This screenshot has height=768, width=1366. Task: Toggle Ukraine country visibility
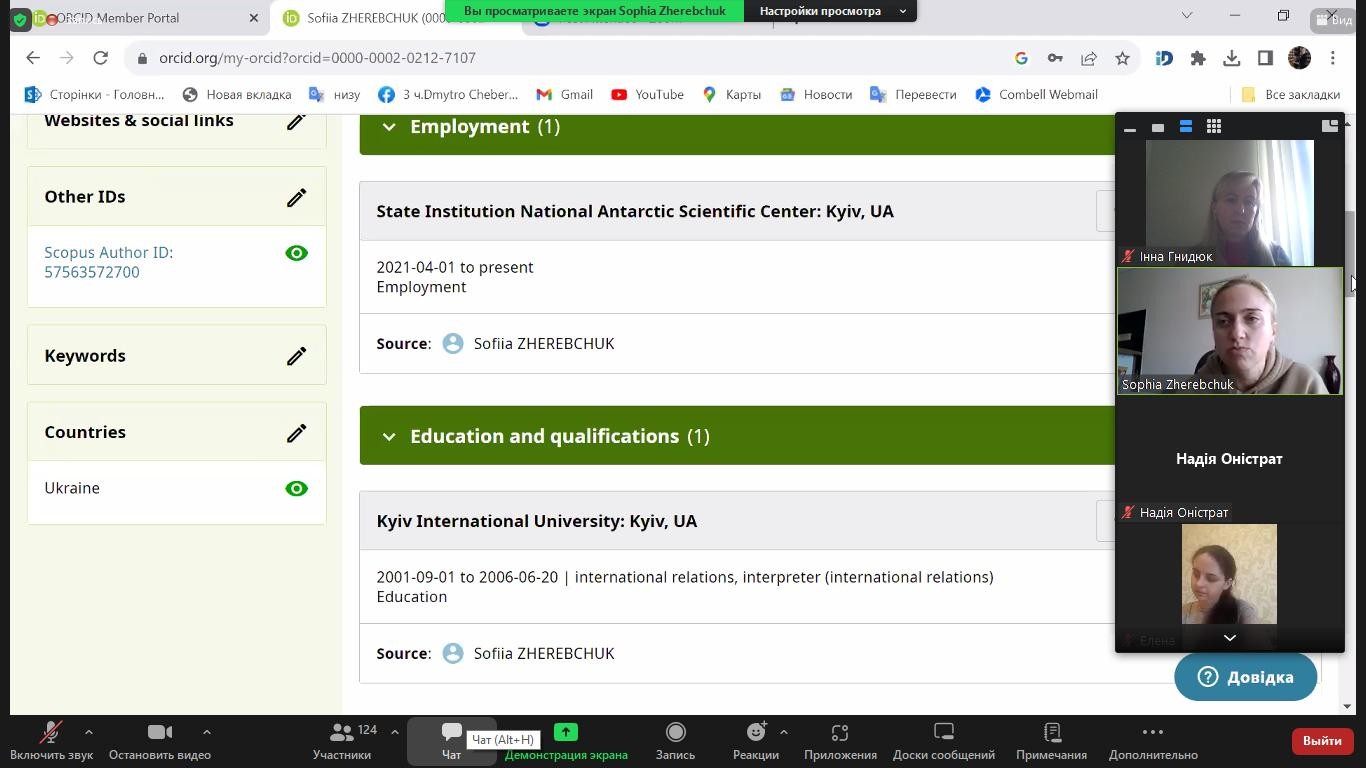[x=296, y=488]
